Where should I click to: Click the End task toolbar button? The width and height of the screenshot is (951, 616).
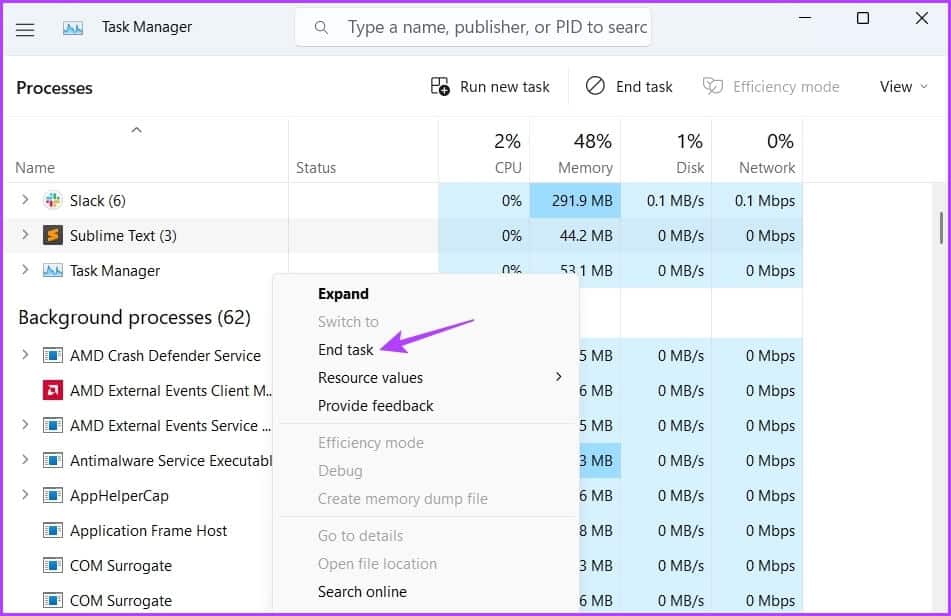pyautogui.click(x=629, y=87)
